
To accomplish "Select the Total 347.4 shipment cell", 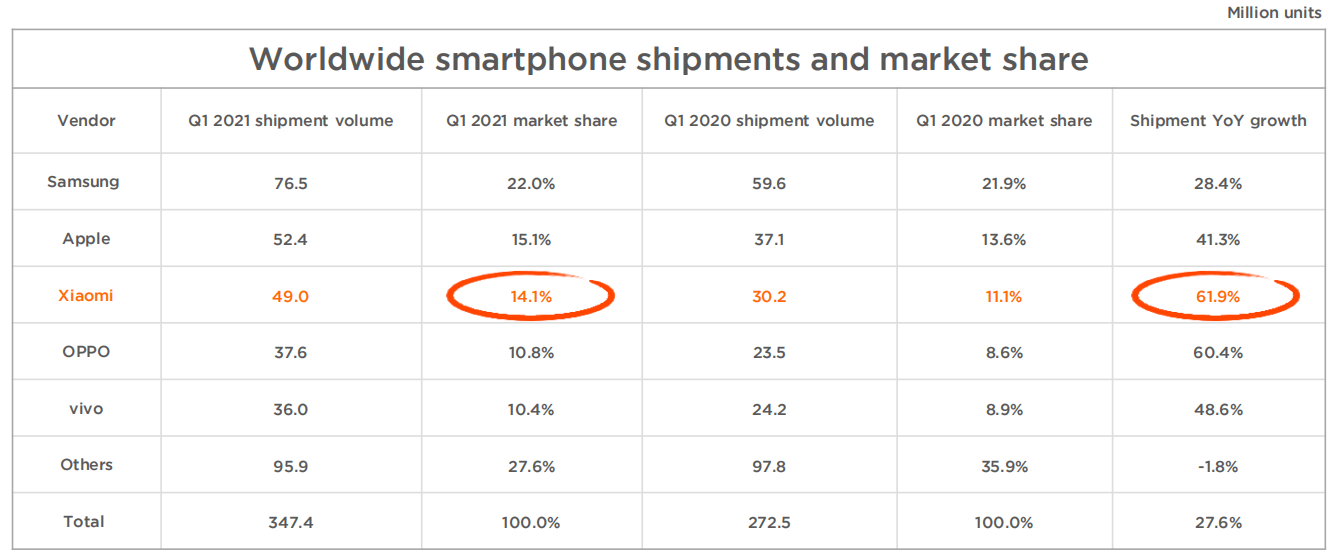I will pyautogui.click(x=290, y=523).
